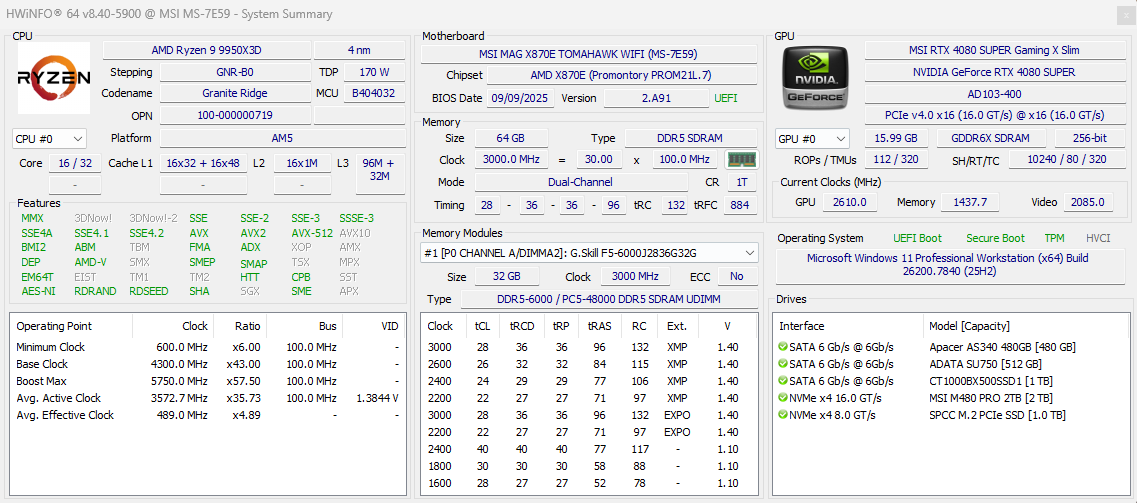Select the Avg. Effective Clock row
The width and height of the screenshot is (1137, 503).
(208, 415)
